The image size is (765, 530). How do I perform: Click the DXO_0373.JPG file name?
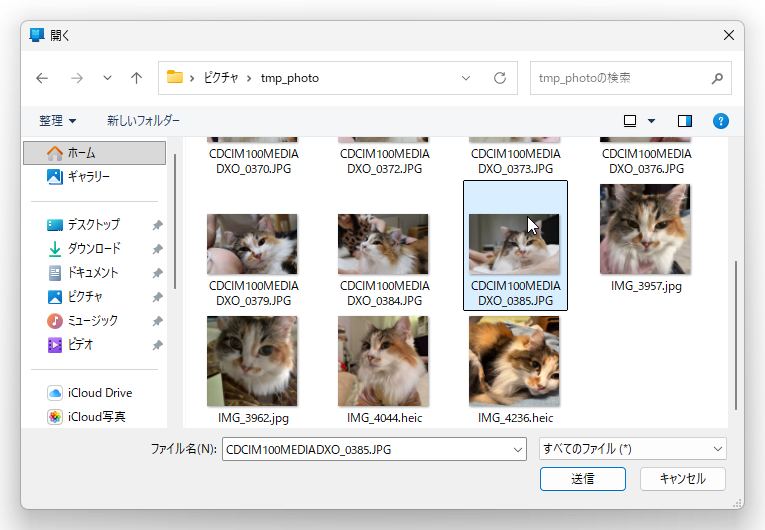tap(516, 161)
